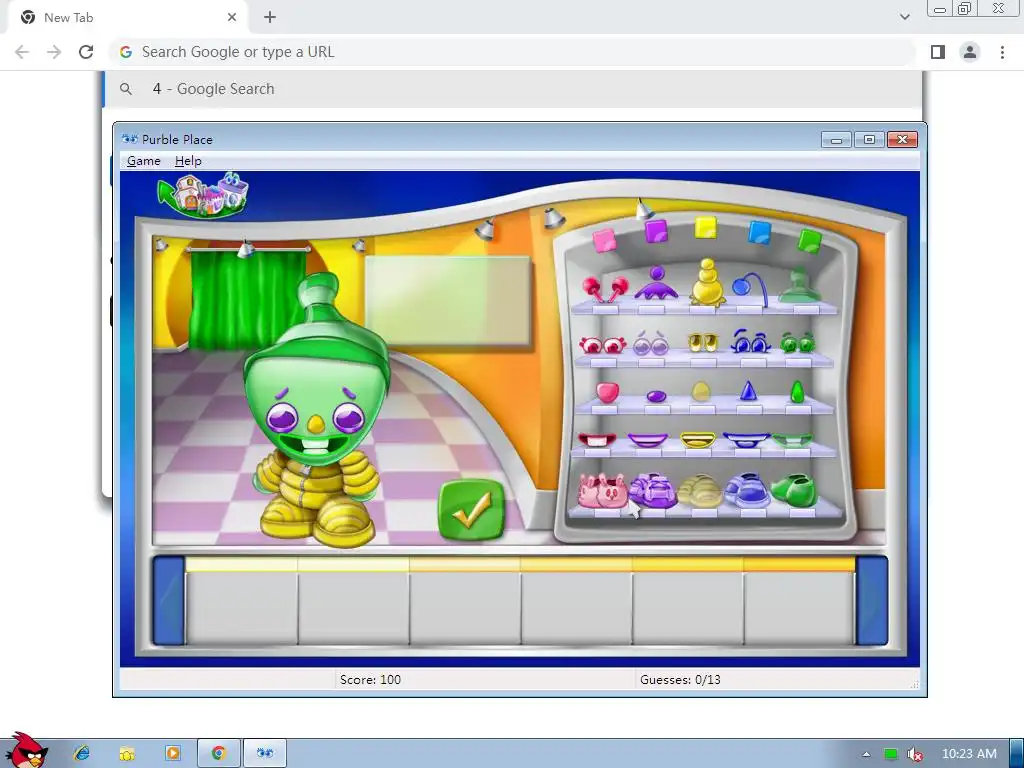Open the Help menu
This screenshot has width=1024, height=768.
pos(188,161)
